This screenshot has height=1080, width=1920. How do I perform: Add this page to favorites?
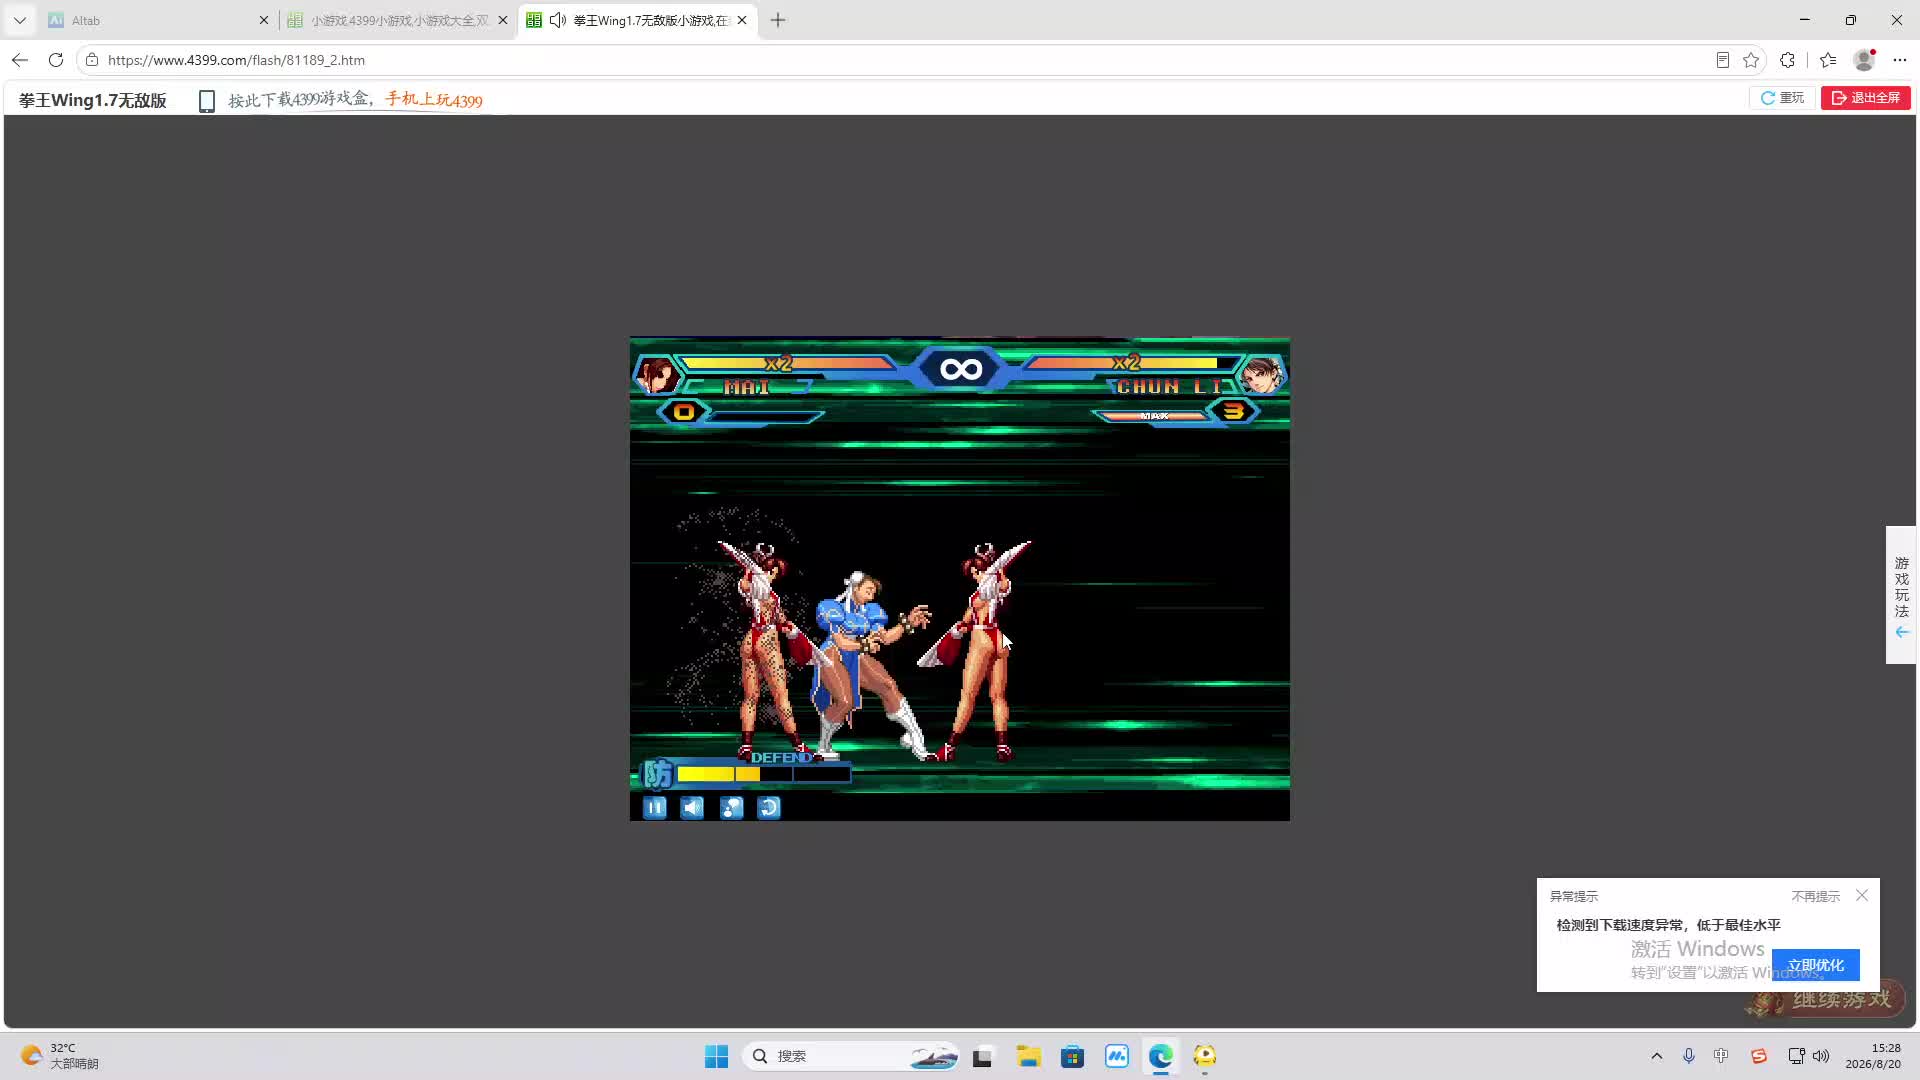click(1751, 60)
